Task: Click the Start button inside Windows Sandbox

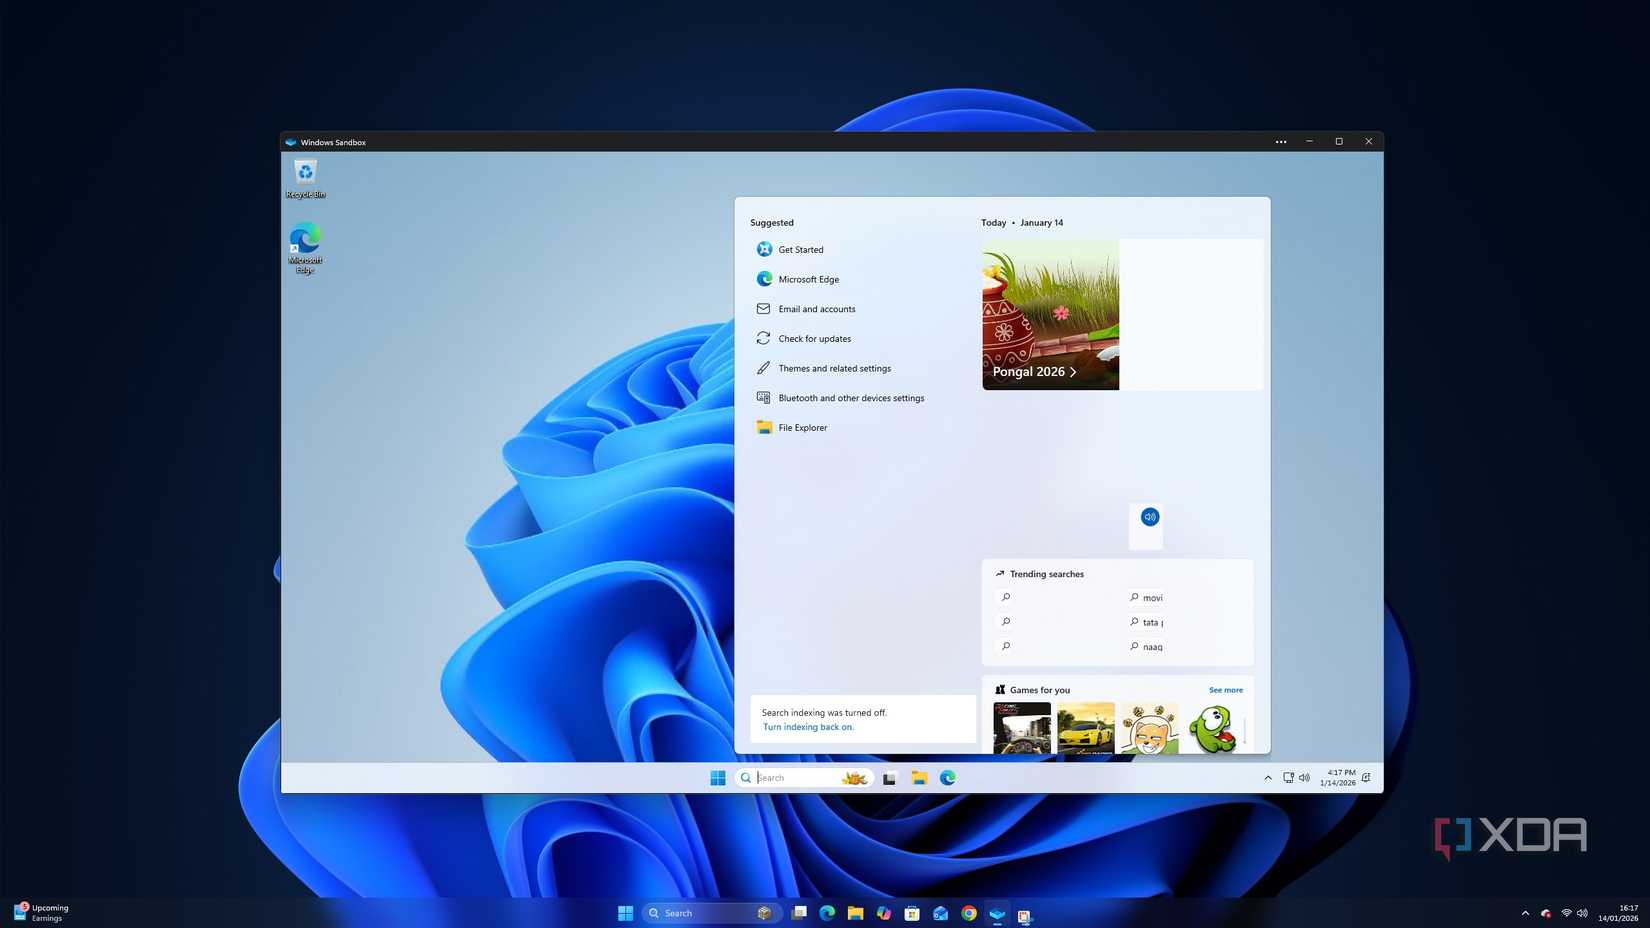Action: pos(717,777)
